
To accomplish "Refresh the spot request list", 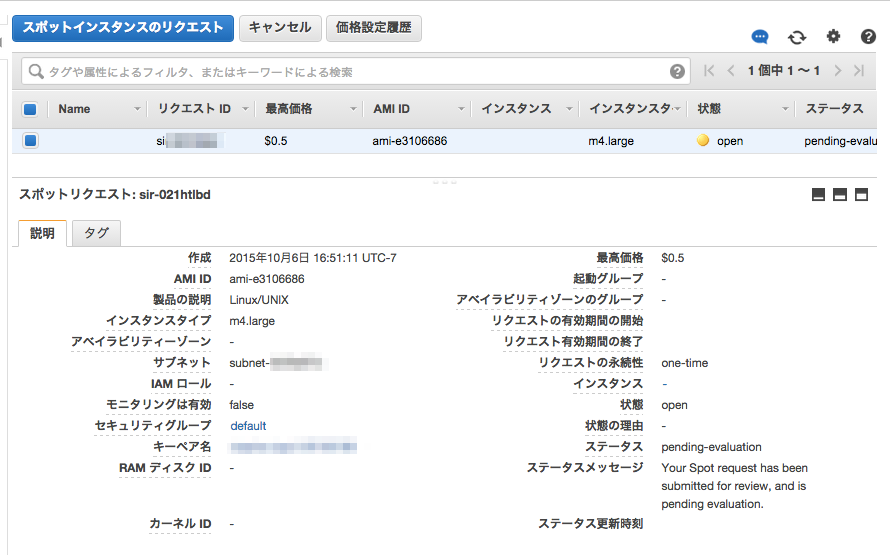I will click(797, 37).
